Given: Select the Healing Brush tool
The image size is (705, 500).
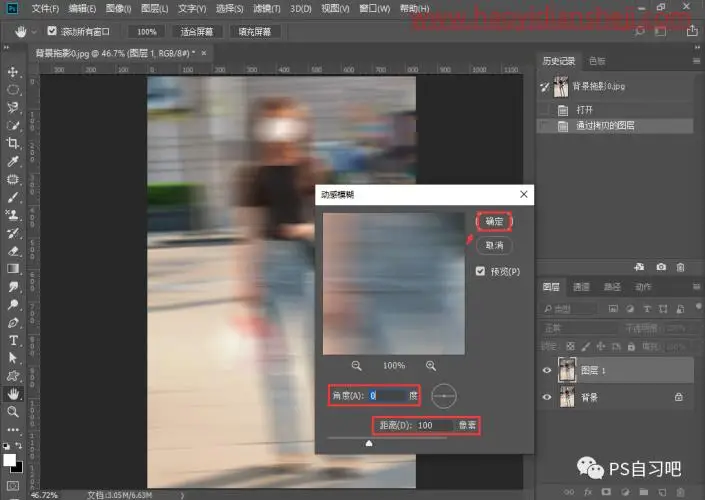Looking at the screenshot, I should click(13, 179).
